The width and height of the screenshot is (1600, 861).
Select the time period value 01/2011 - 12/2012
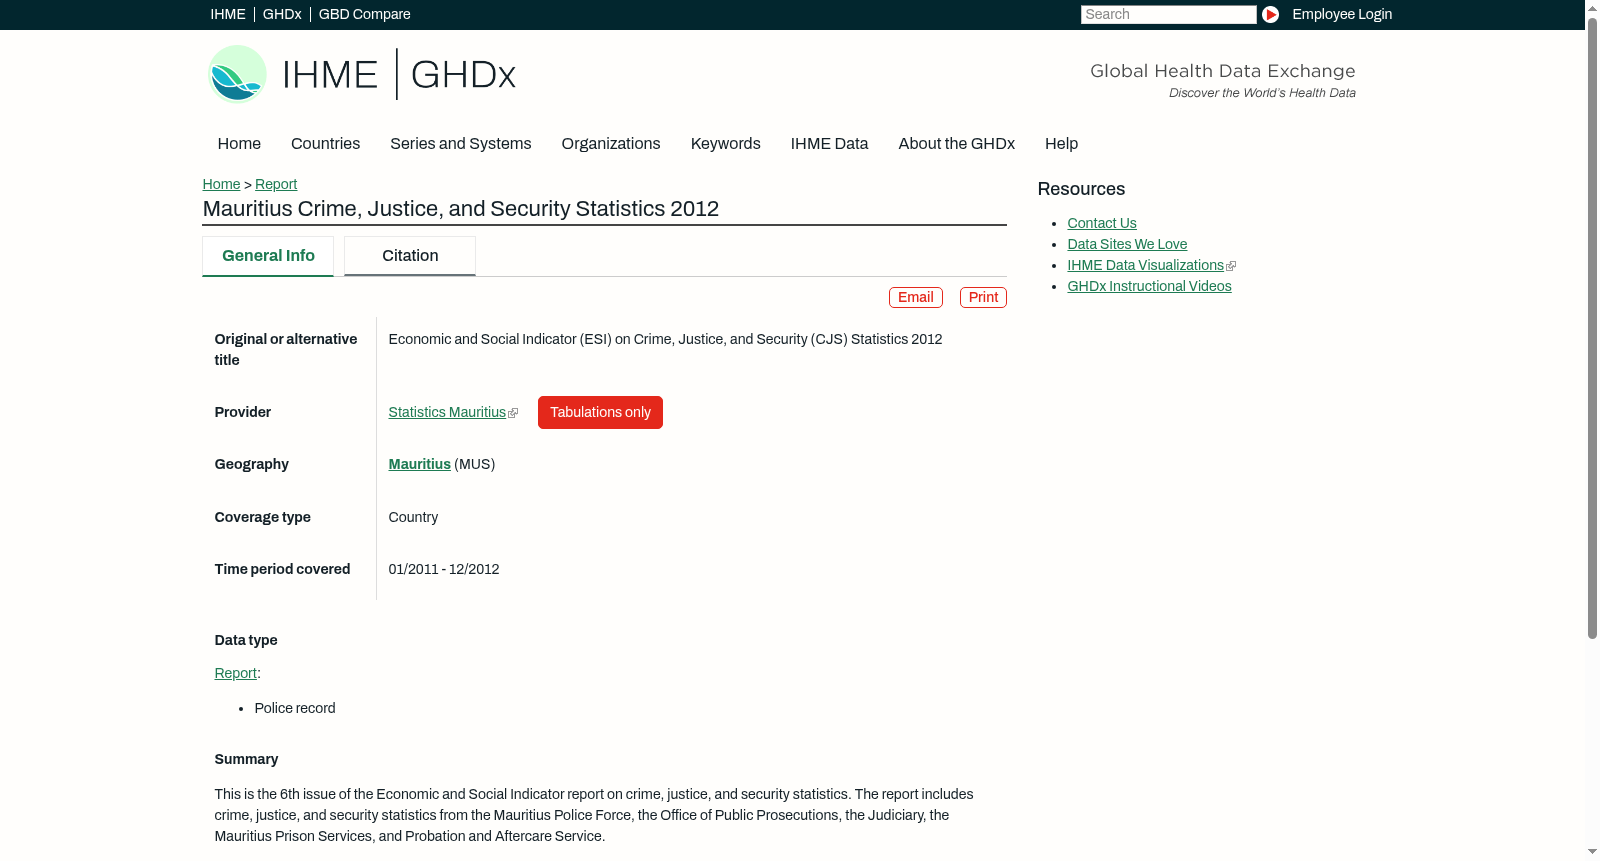pos(444,570)
